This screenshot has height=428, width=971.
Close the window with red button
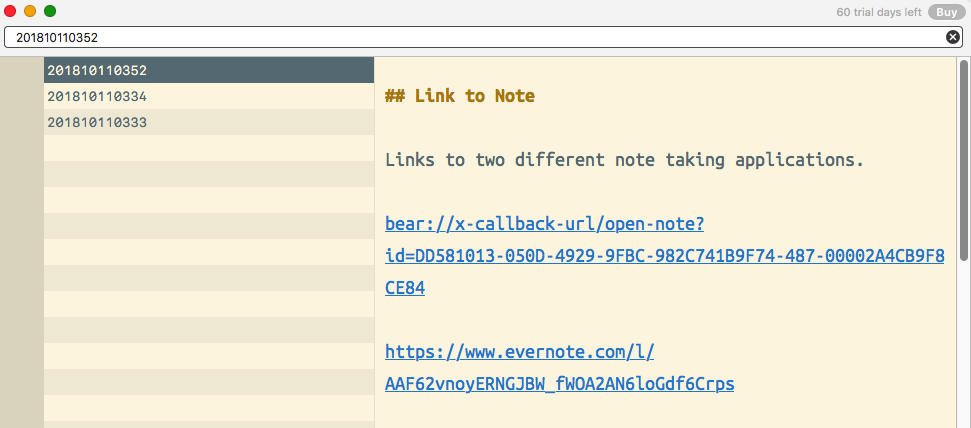10,11
